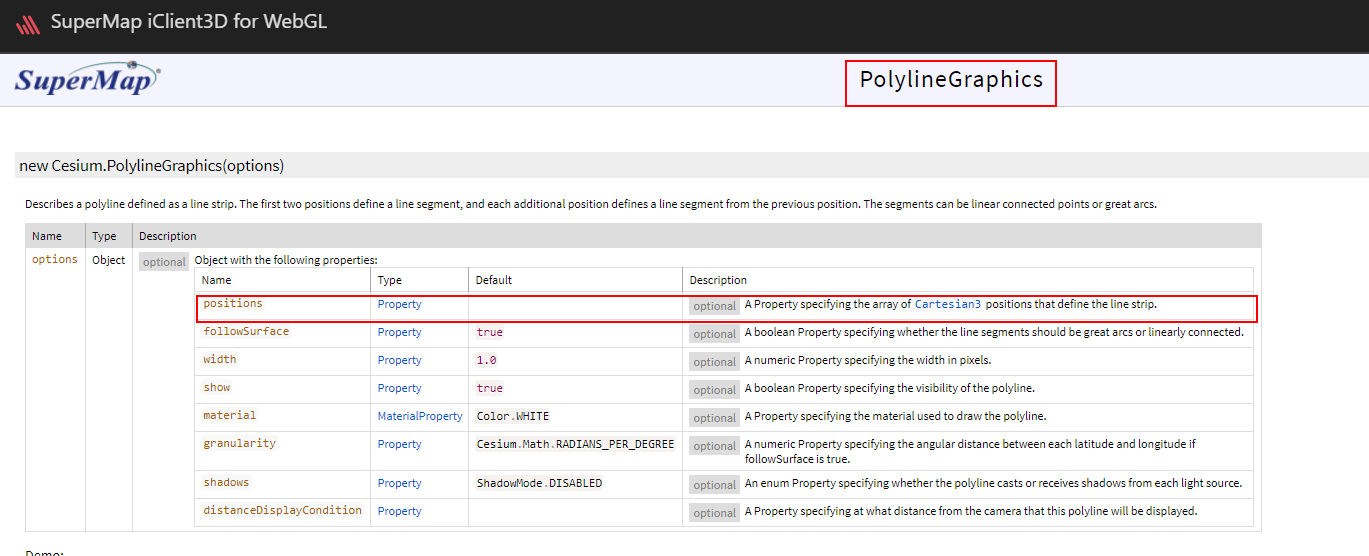Image resolution: width=1369 pixels, height=556 pixels.
Task: Open the Property link in positions row
Action: point(399,304)
